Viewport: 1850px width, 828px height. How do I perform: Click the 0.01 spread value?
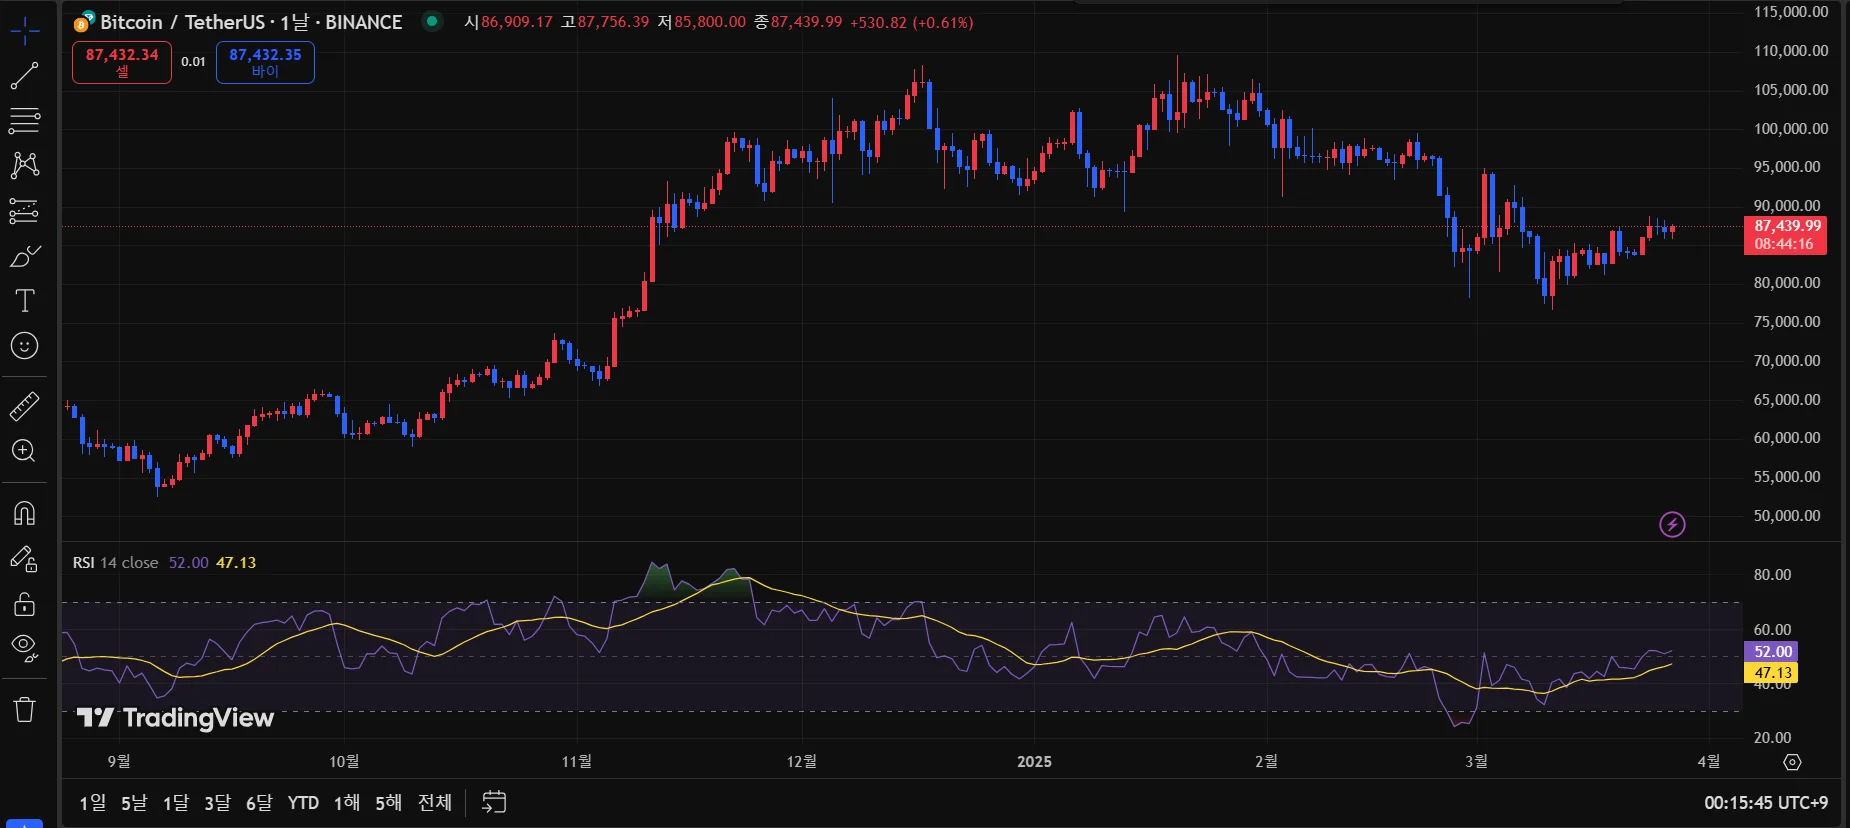[193, 62]
